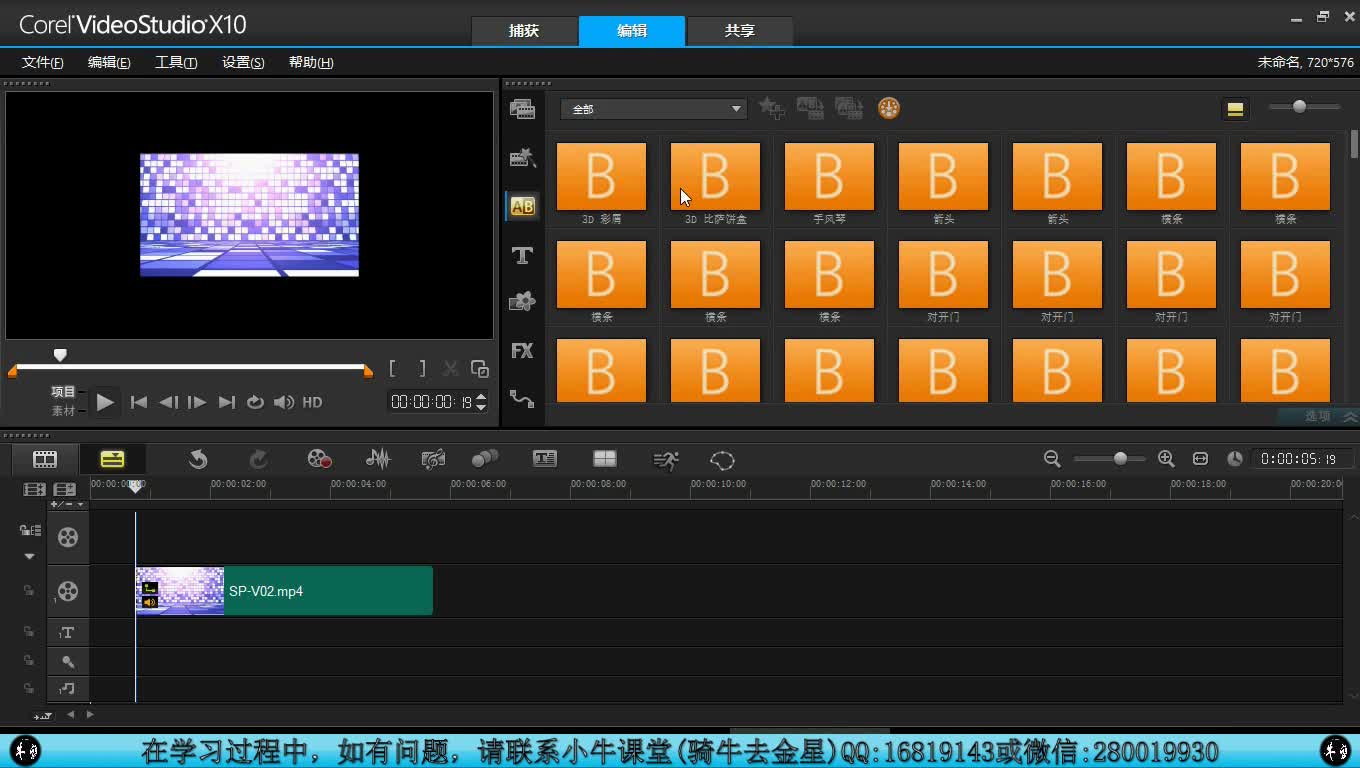1360x768 pixels.
Task: Open the 设置 menu
Action: pos(242,62)
